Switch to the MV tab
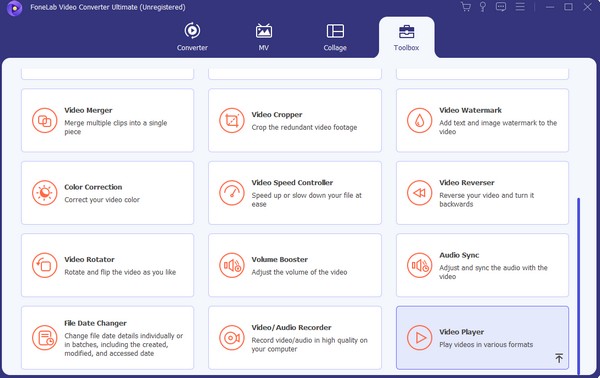This screenshot has width=600, height=378. (264, 37)
